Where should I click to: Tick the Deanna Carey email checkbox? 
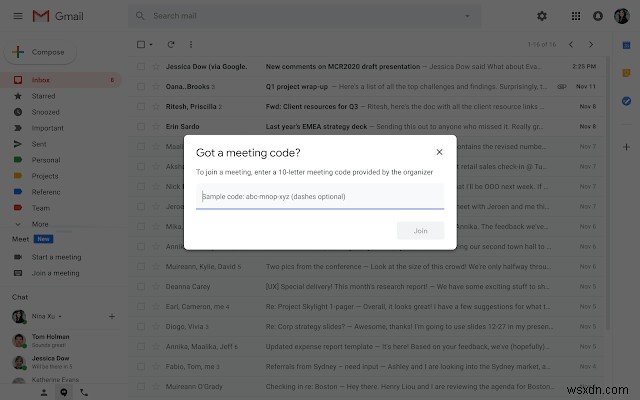point(141,287)
